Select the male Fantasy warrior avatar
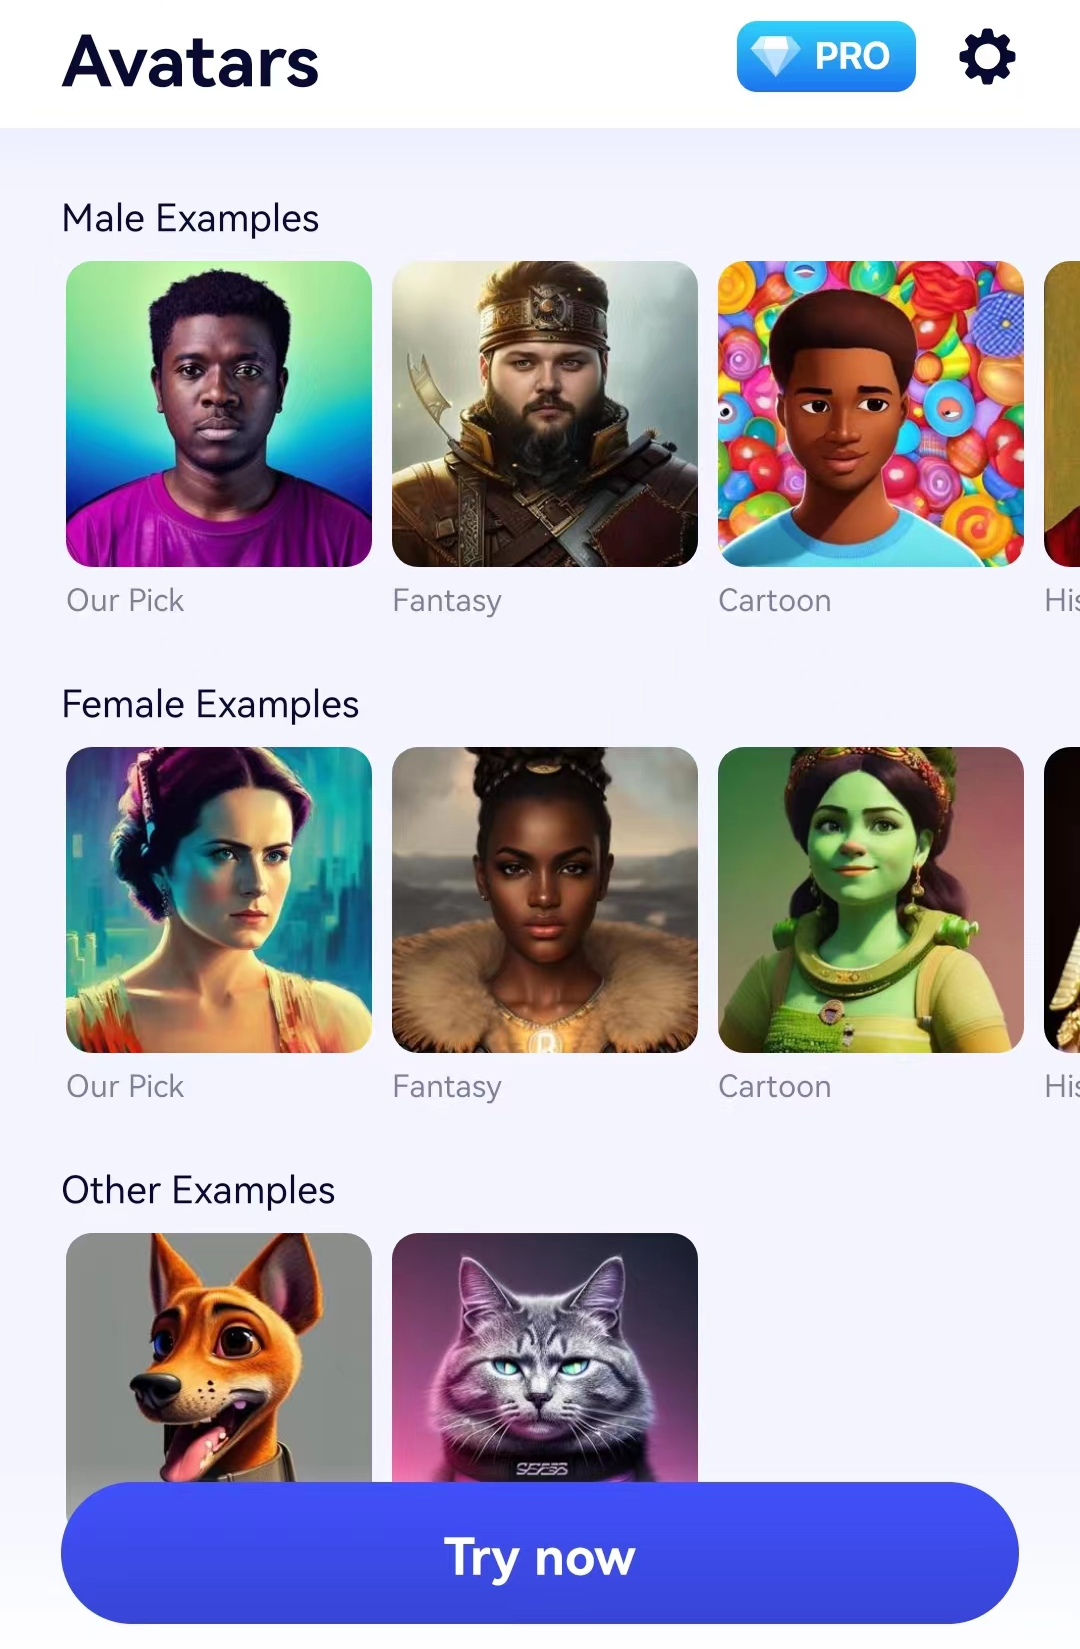 pos(545,414)
